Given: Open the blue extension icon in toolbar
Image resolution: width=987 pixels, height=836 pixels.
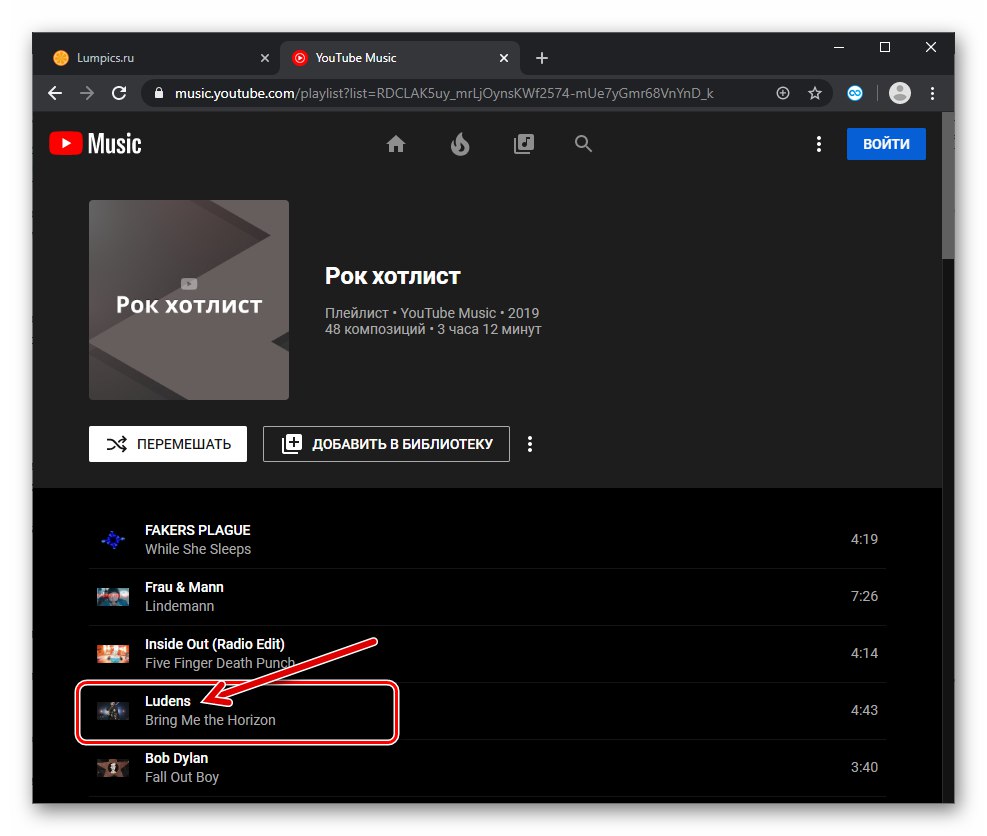Looking at the screenshot, I should click(x=855, y=93).
